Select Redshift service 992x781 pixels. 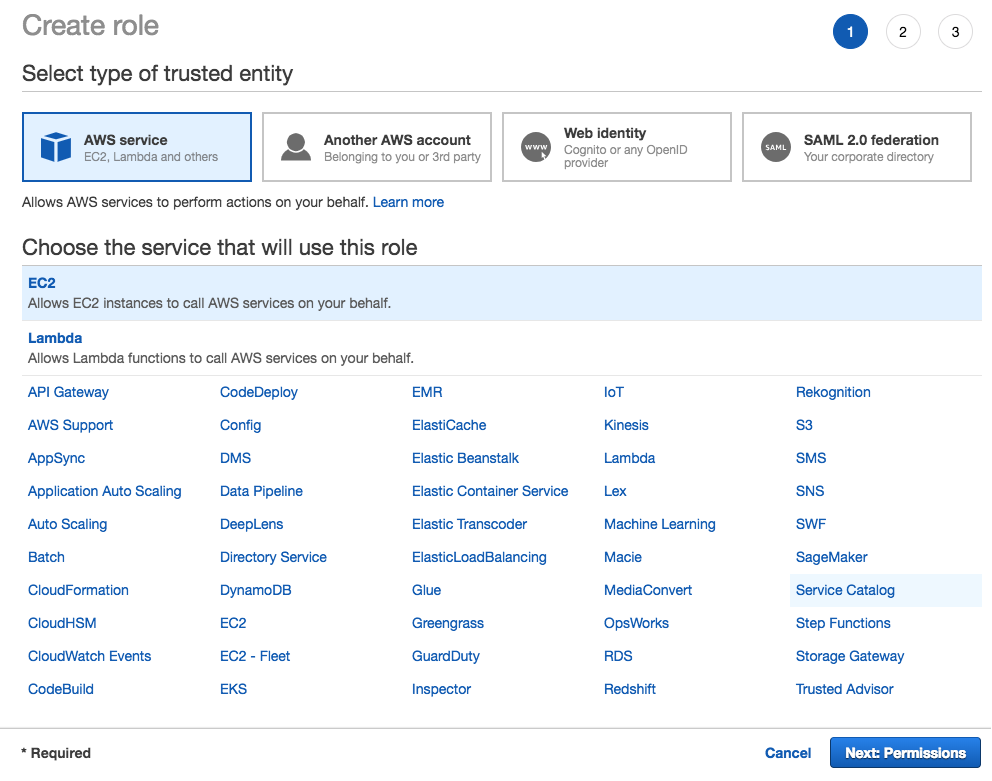tap(629, 689)
